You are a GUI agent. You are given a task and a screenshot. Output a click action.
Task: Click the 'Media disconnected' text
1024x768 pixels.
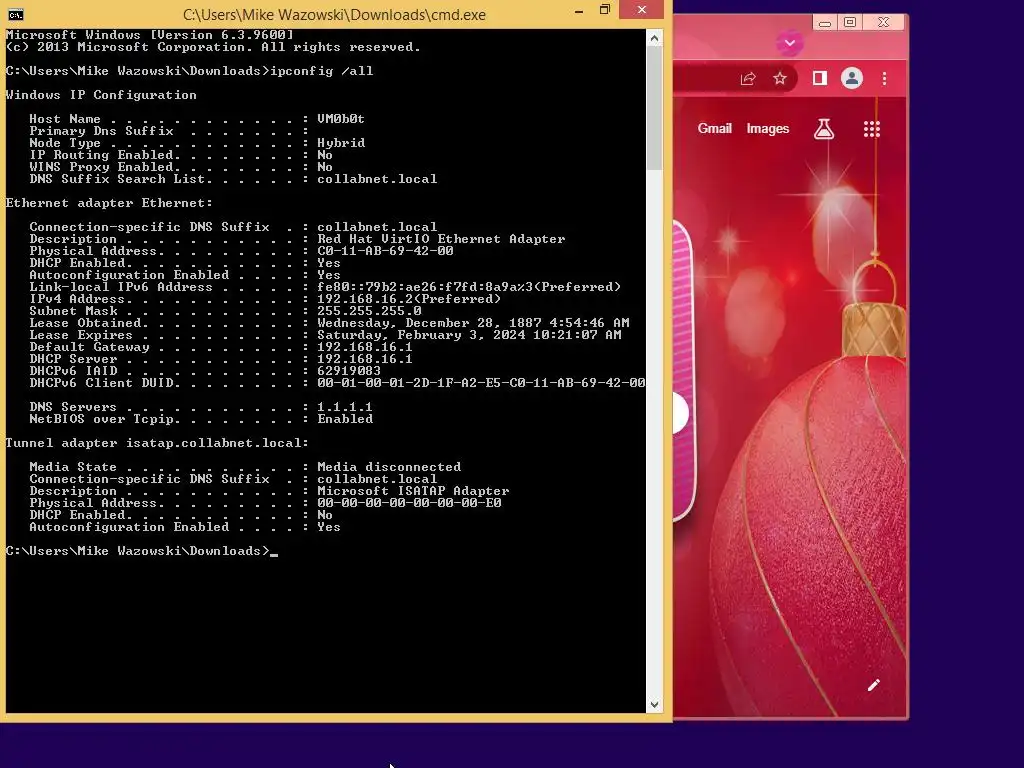pos(389,467)
